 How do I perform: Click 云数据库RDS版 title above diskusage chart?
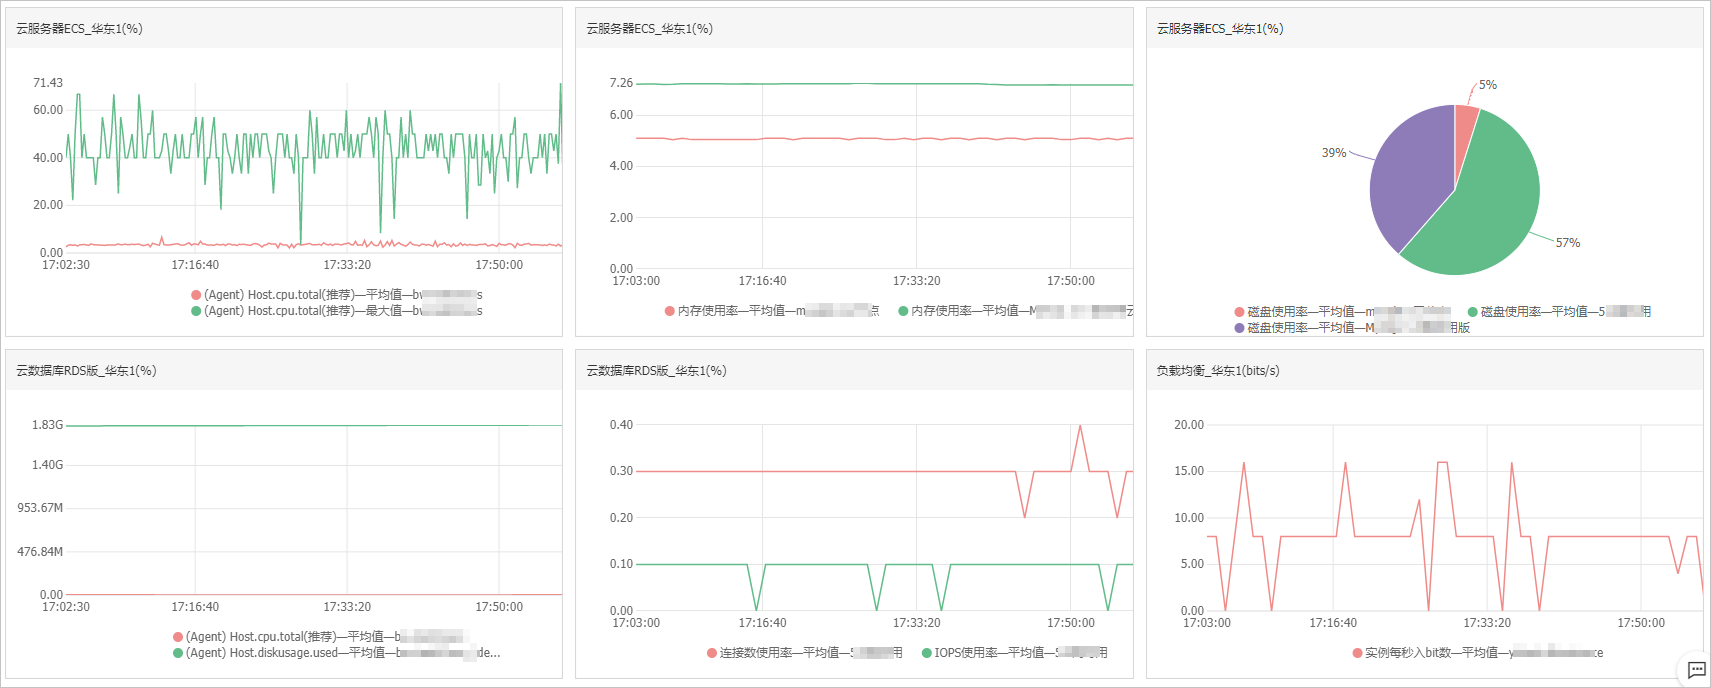point(86,371)
